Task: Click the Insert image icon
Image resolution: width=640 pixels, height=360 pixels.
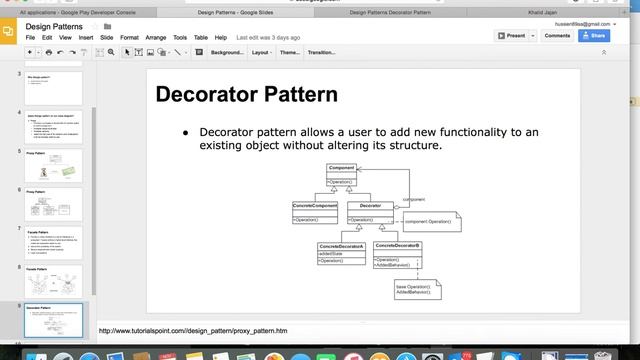Action: [x=150, y=52]
